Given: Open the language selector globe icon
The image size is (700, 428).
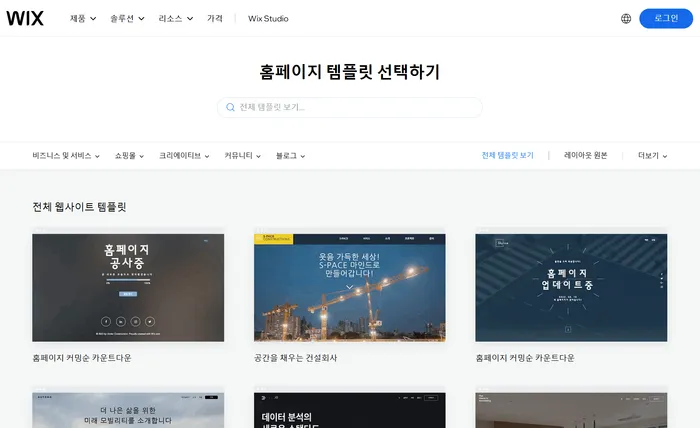Looking at the screenshot, I should coord(626,18).
